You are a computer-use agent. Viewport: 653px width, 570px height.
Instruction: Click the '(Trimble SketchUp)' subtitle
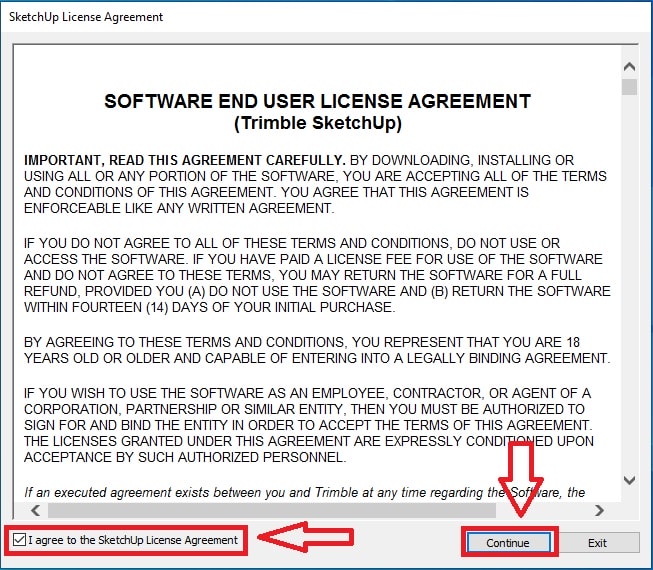pyautogui.click(x=318, y=123)
